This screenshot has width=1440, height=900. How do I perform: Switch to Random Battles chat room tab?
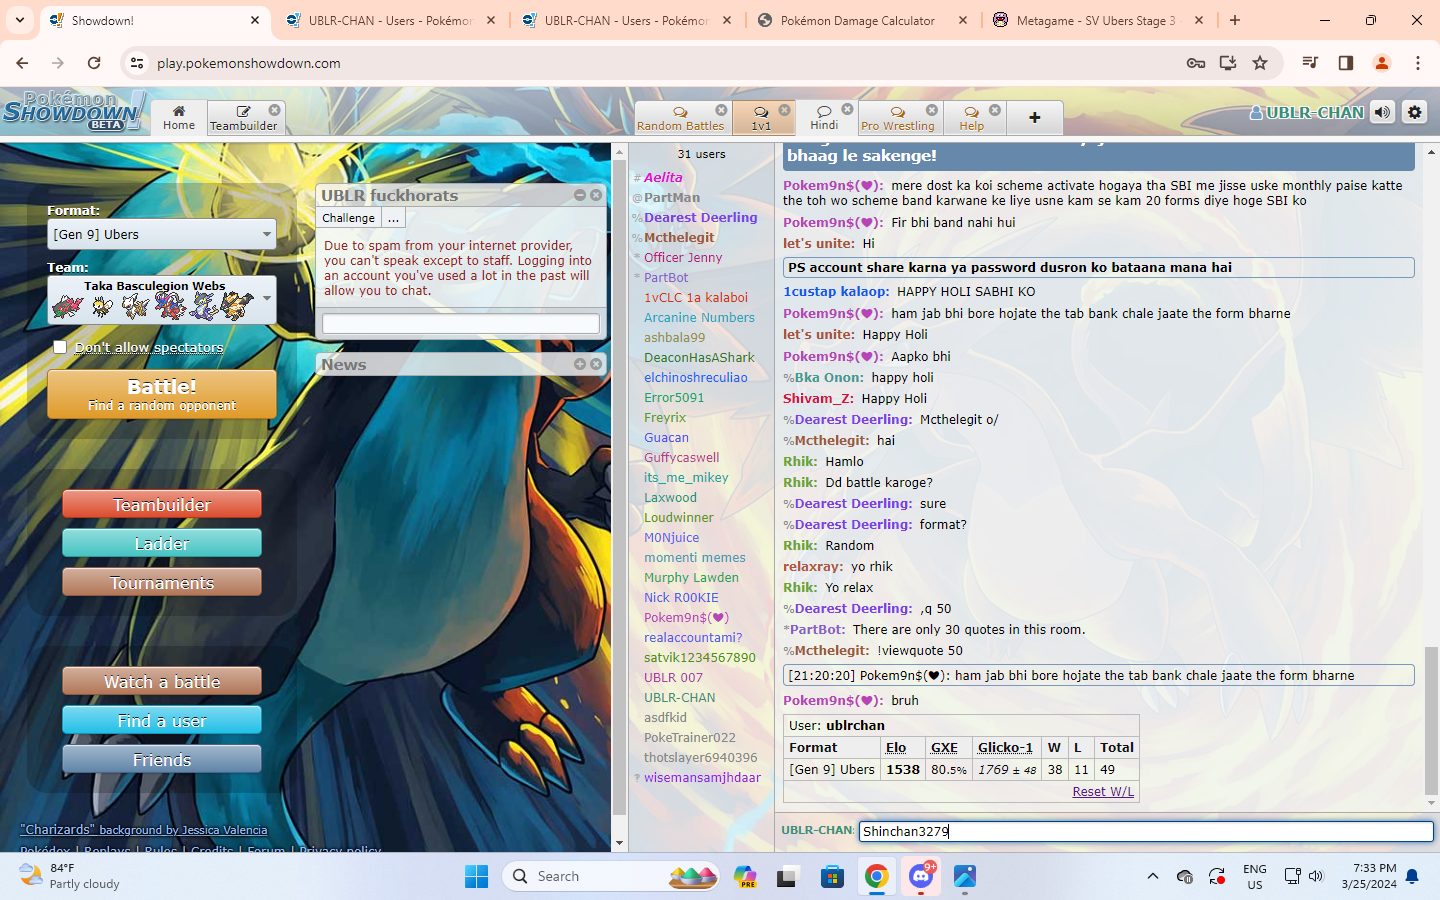pyautogui.click(x=680, y=118)
